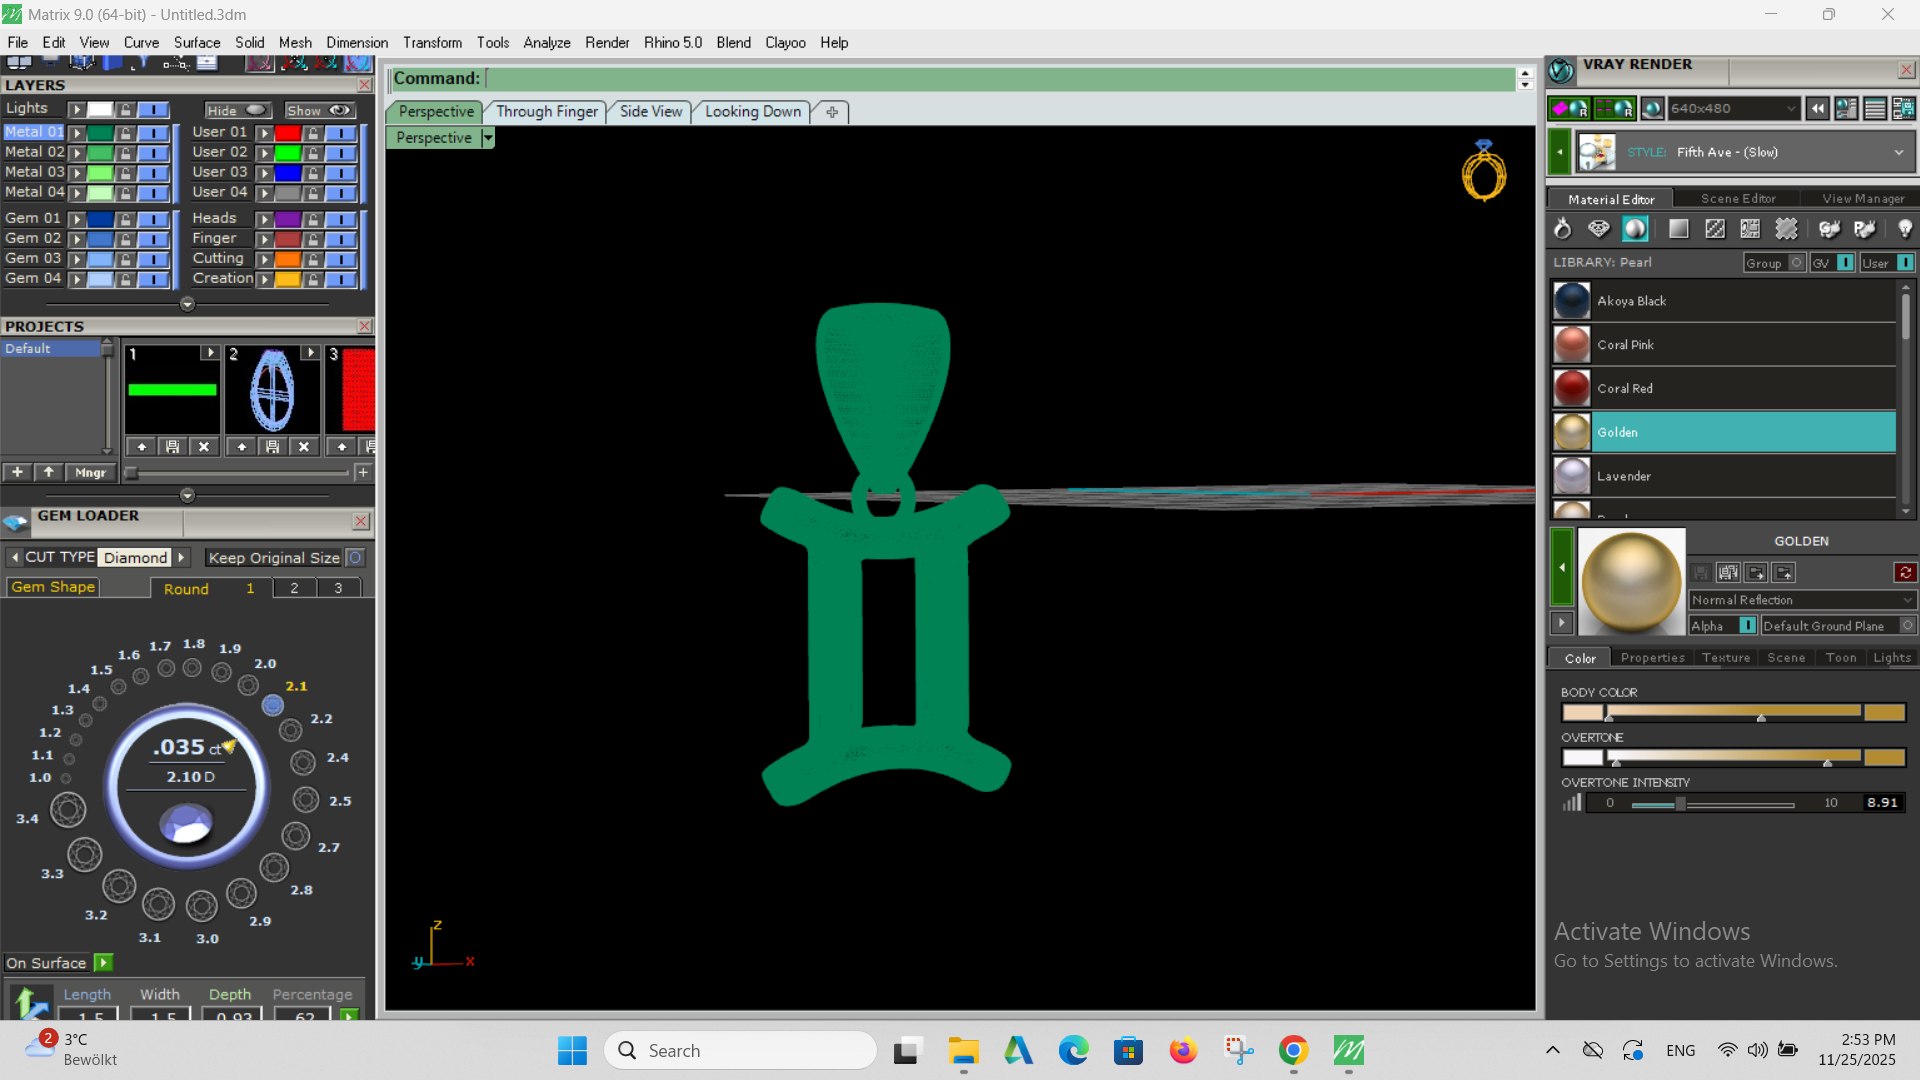1920x1080 pixels.
Task: Toggle visibility of the User 03 layer
Action: click(x=341, y=173)
